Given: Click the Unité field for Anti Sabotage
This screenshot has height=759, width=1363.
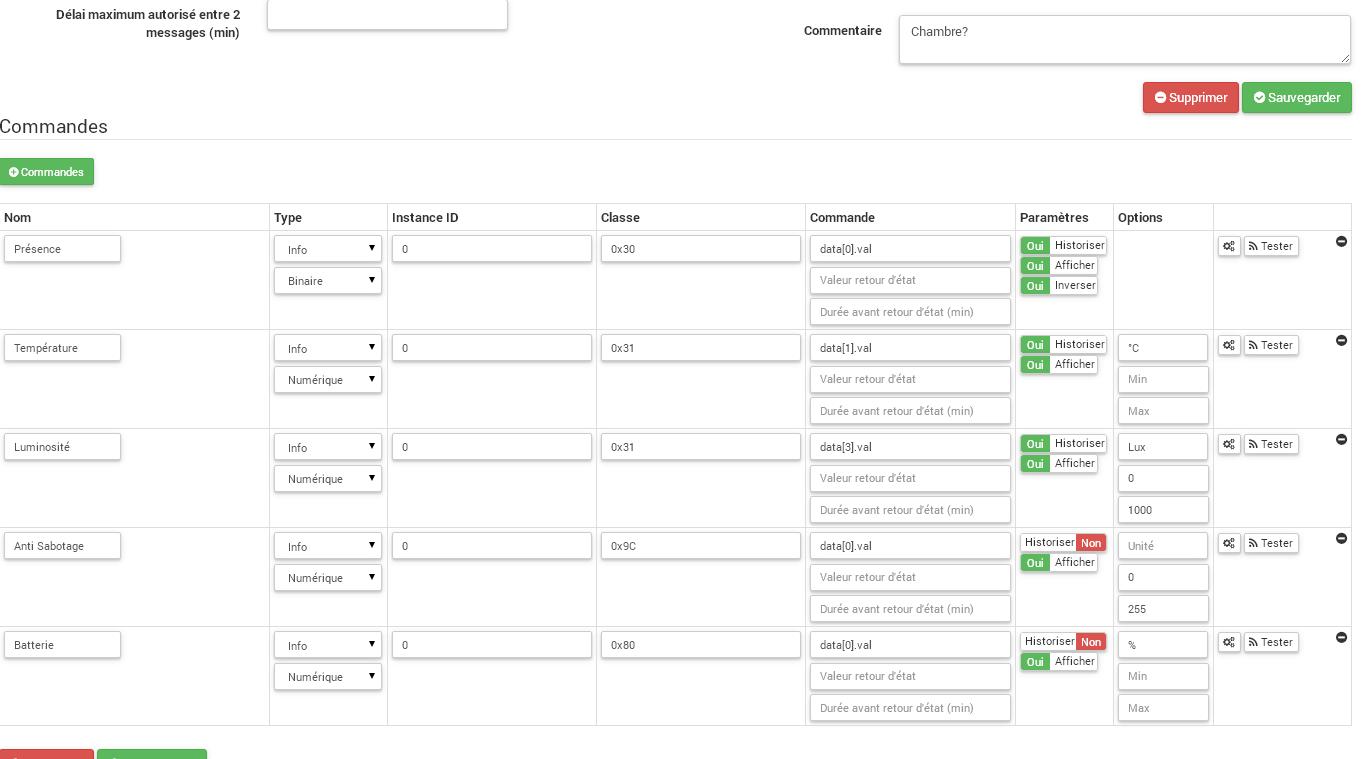Looking at the screenshot, I should 1163,546.
